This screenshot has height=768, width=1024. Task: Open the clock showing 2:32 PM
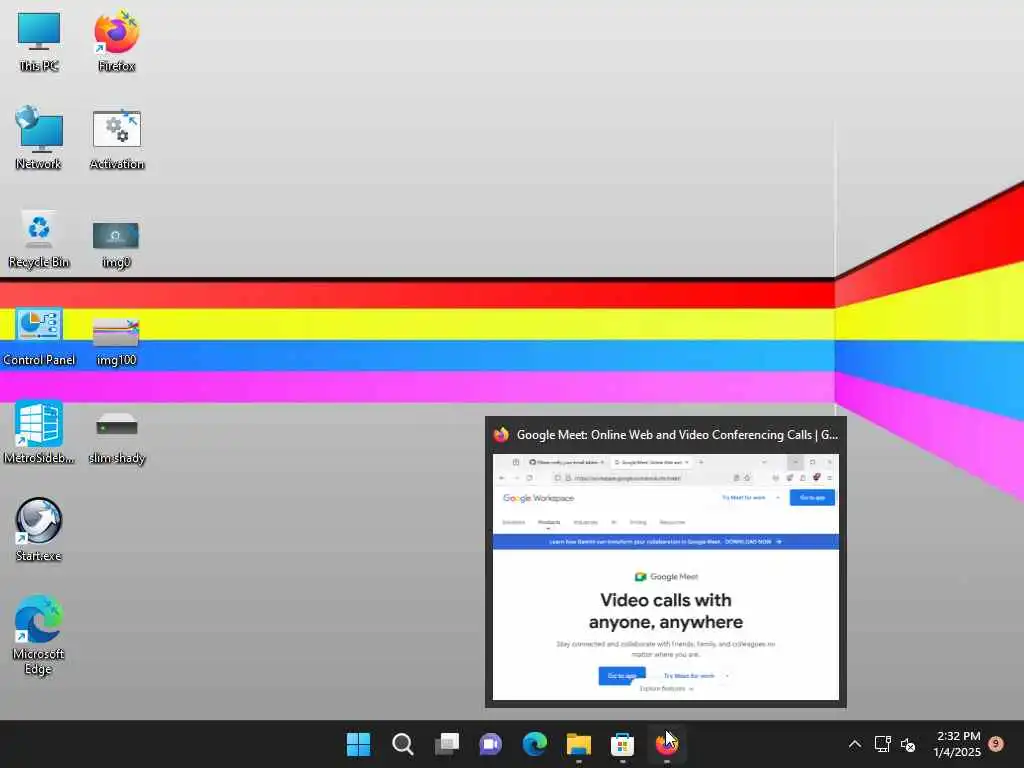pos(957,744)
